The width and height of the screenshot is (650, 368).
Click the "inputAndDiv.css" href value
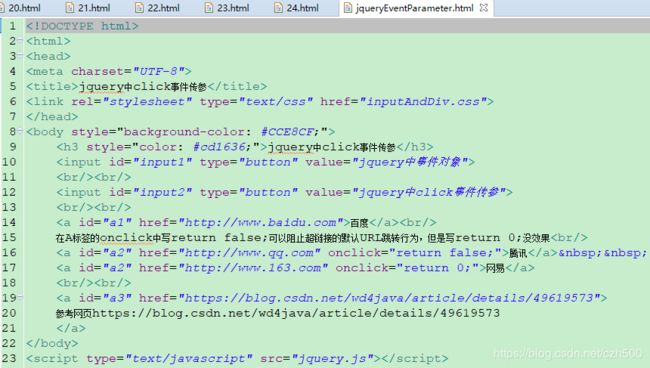pyautogui.click(x=423, y=102)
